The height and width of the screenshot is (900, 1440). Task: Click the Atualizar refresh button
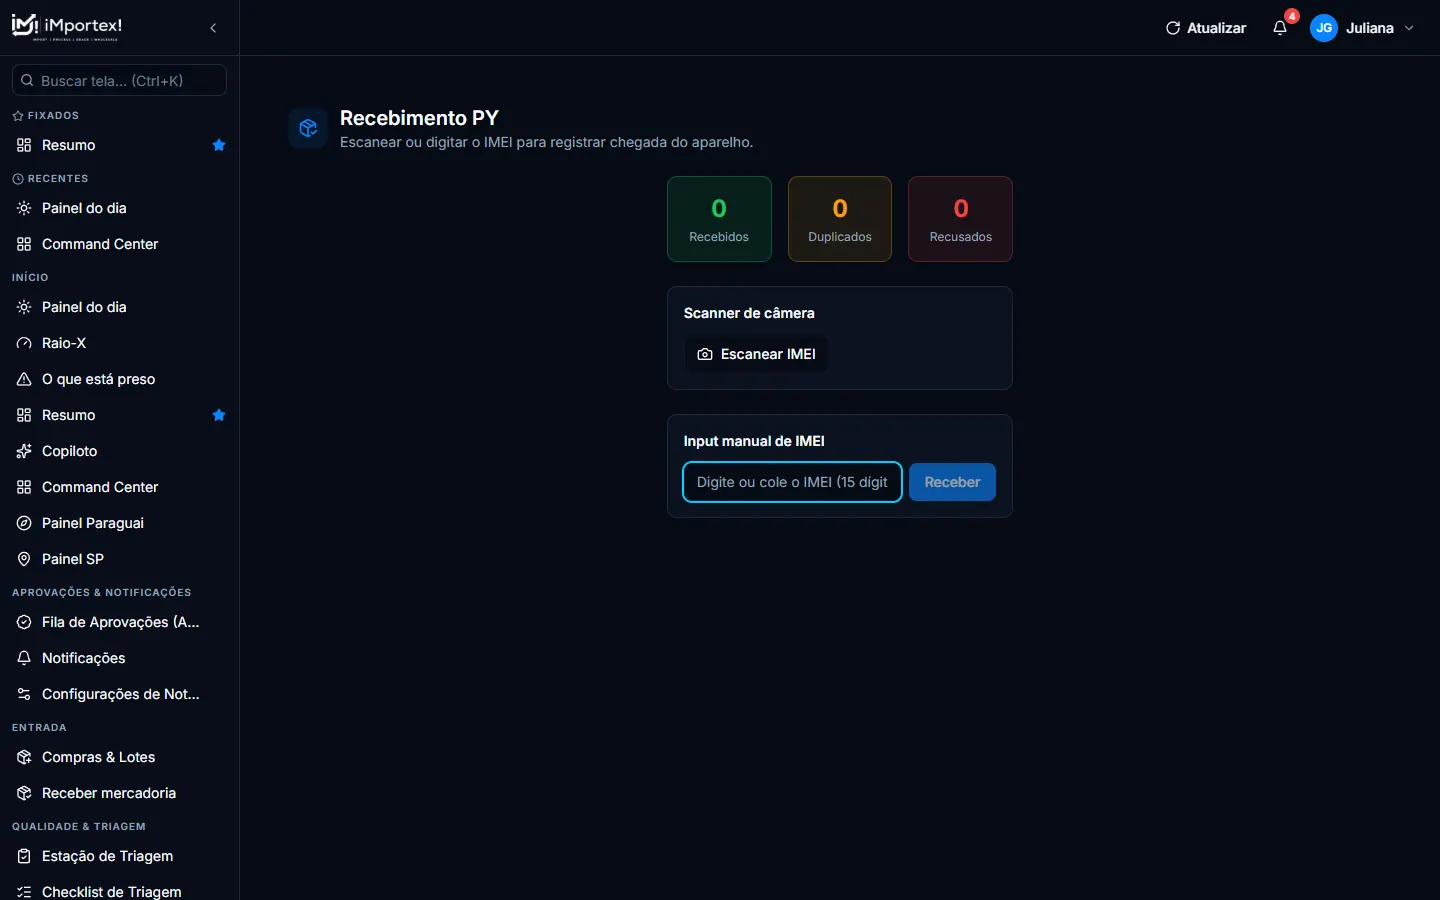click(1206, 28)
